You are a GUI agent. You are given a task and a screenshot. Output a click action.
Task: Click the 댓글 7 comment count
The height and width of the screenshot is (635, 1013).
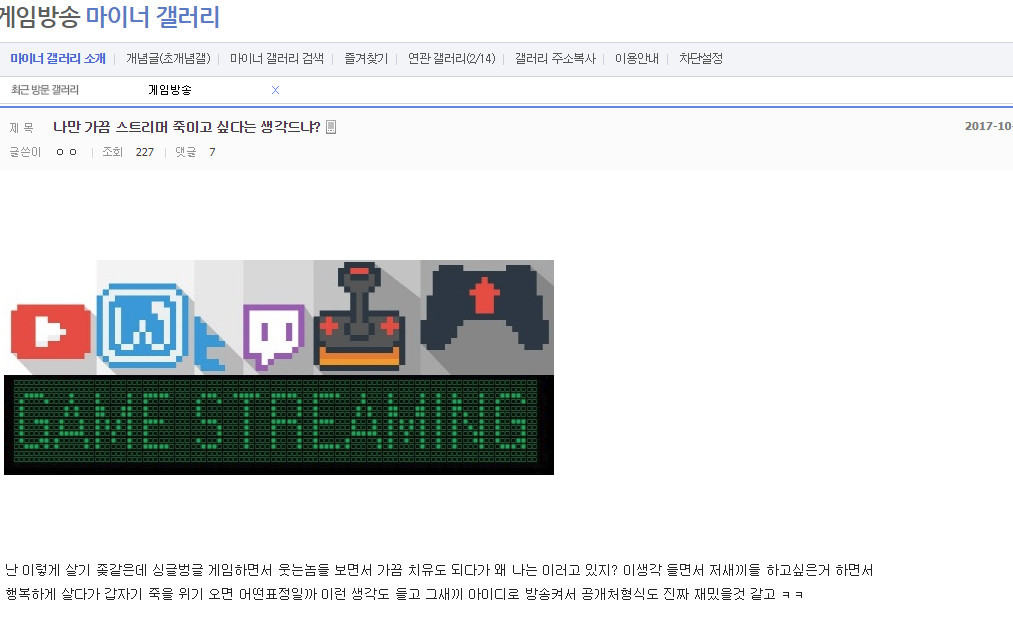coord(195,152)
